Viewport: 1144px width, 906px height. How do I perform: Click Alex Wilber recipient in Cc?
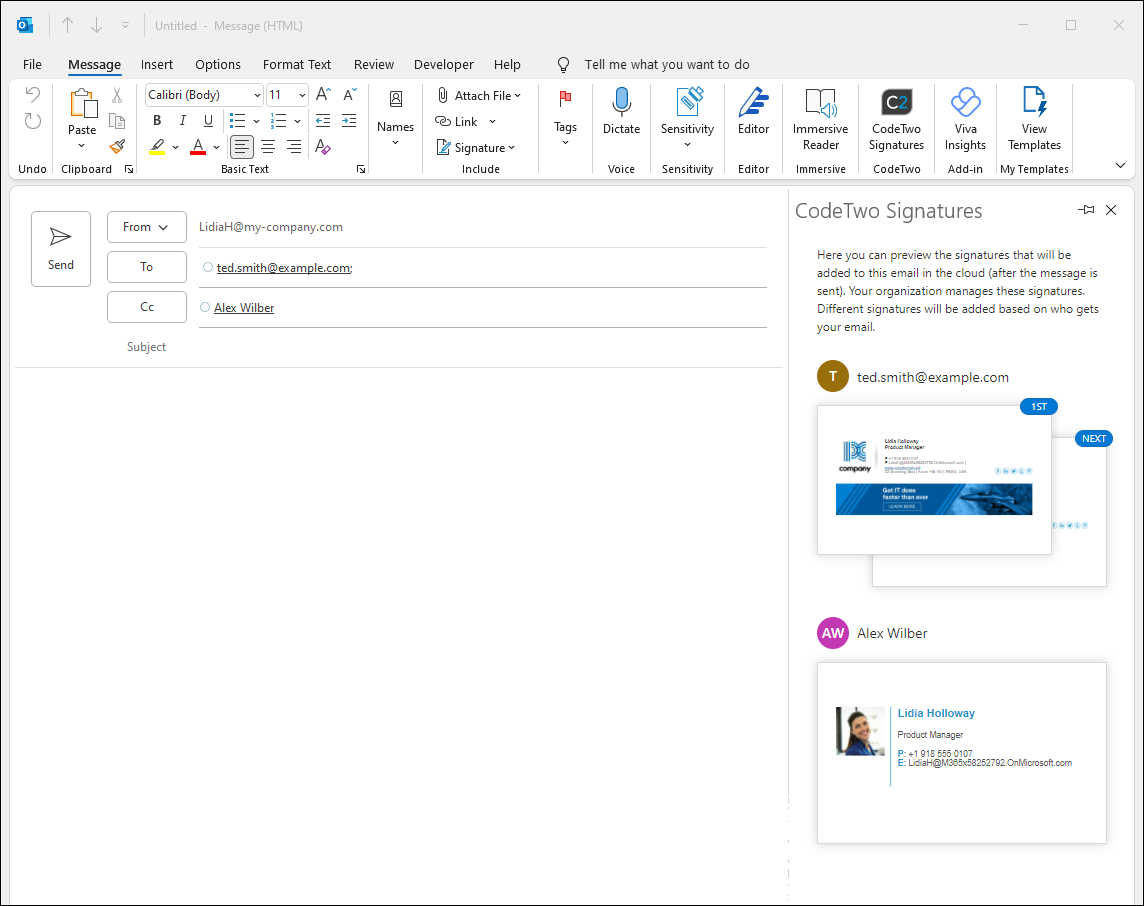tap(244, 308)
